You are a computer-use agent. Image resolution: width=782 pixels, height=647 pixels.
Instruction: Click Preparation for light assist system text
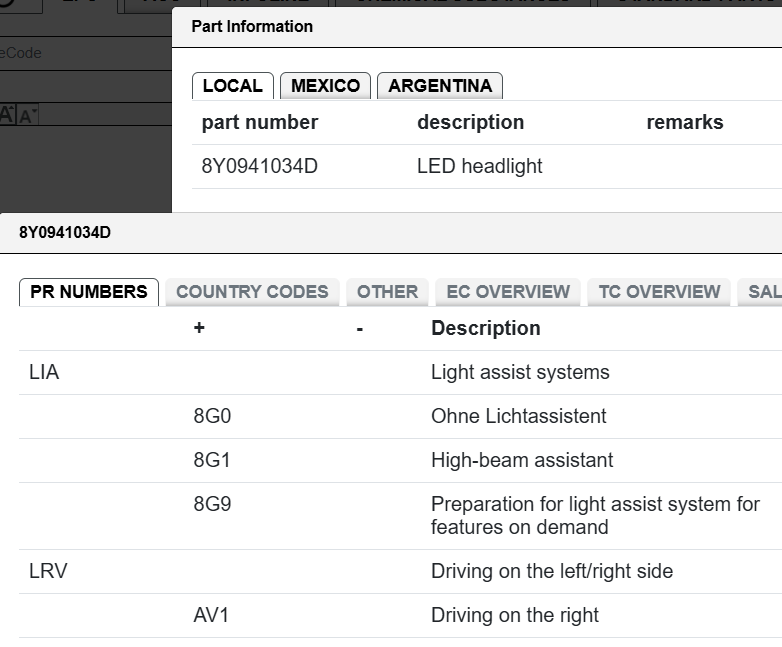595,515
